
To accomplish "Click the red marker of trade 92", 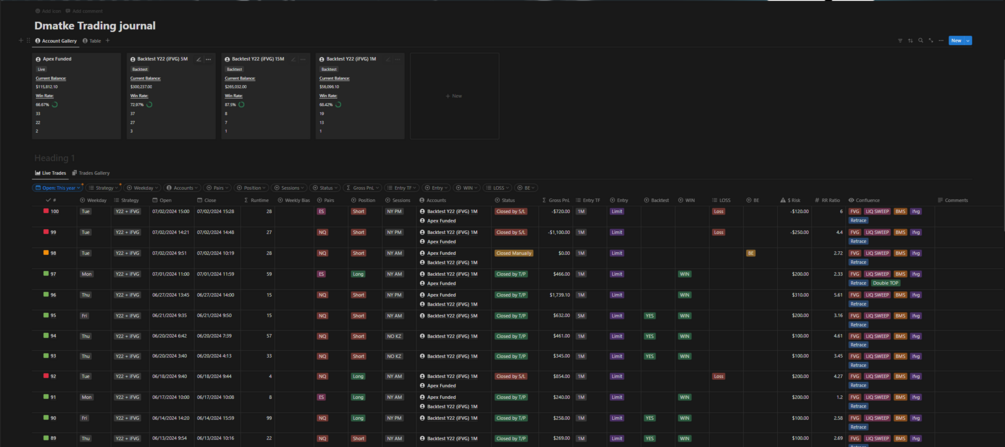I will click(x=46, y=376).
